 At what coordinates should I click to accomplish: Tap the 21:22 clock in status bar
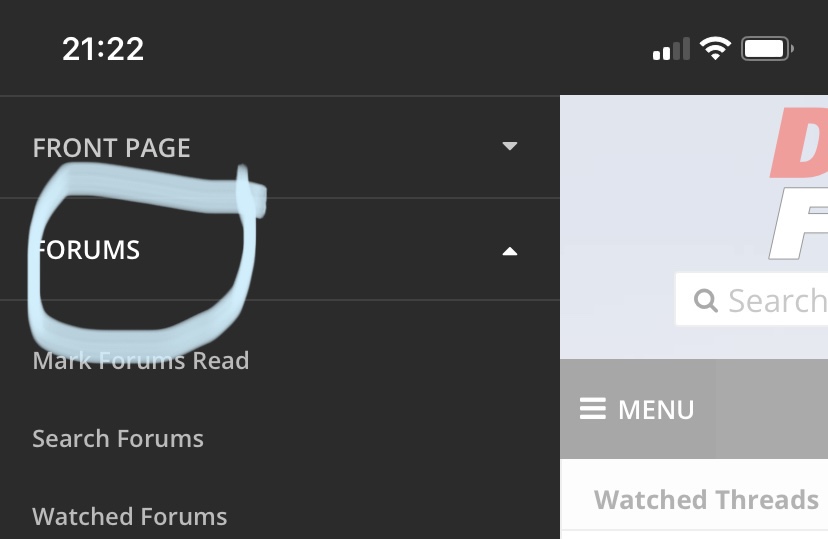[103, 48]
